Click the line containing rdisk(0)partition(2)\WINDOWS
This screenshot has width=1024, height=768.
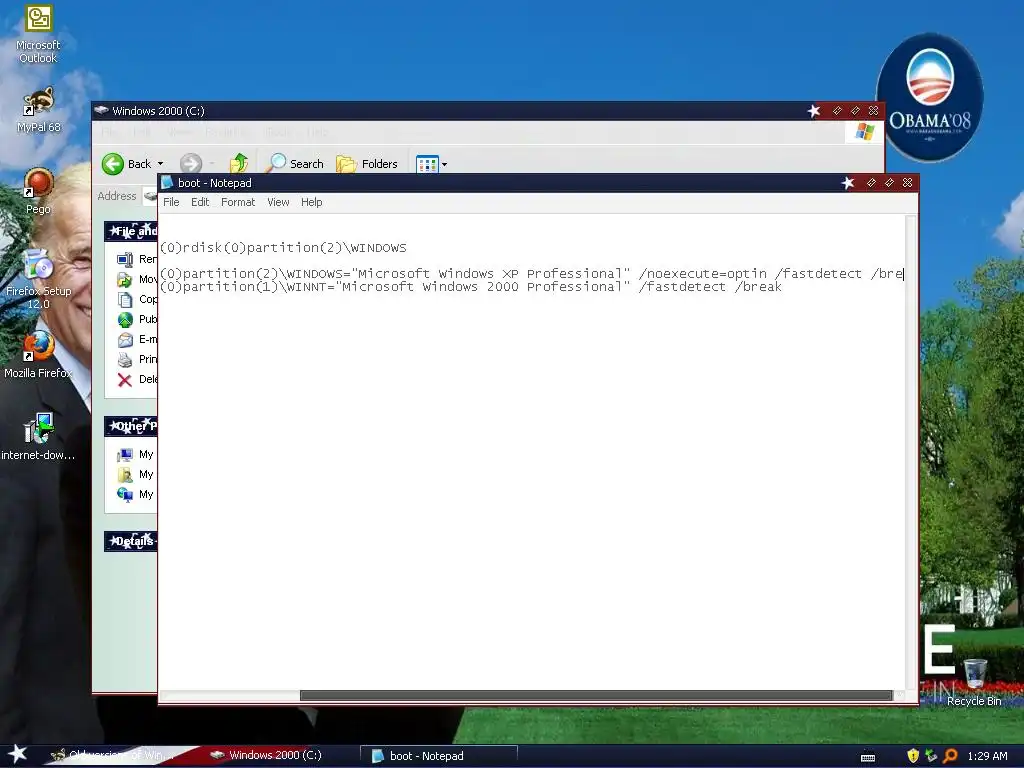tap(283, 248)
